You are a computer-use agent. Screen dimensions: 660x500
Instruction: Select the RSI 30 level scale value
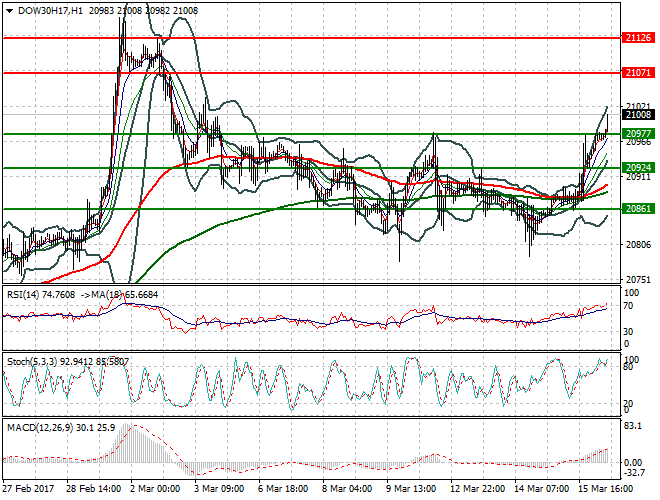[x=628, y=332]
